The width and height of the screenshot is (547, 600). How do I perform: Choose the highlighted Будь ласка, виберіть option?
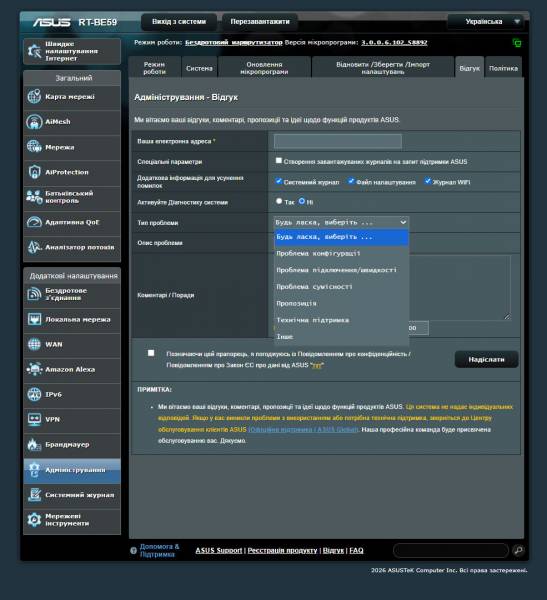pos(341,237)
